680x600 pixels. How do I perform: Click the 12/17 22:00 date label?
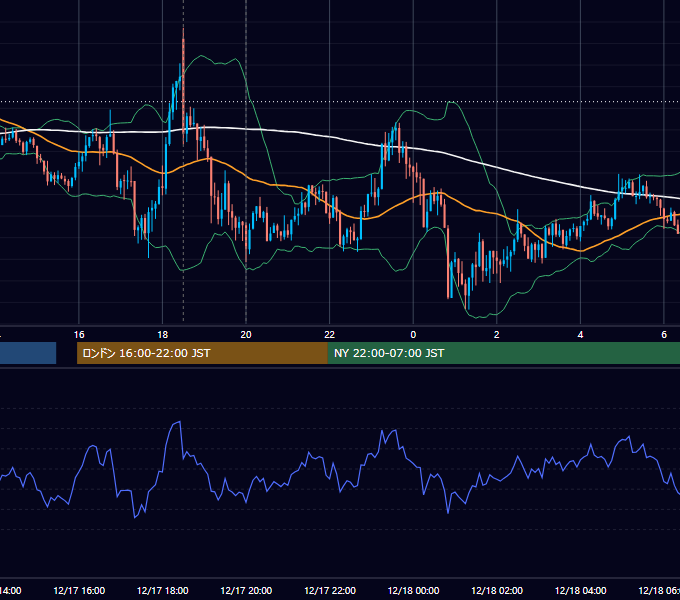[x=330, y=590]
